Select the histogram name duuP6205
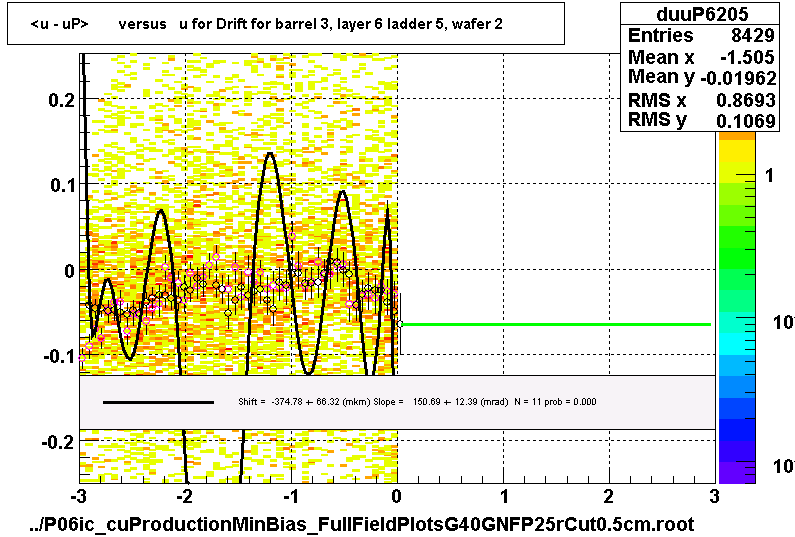 click(702, 14)
